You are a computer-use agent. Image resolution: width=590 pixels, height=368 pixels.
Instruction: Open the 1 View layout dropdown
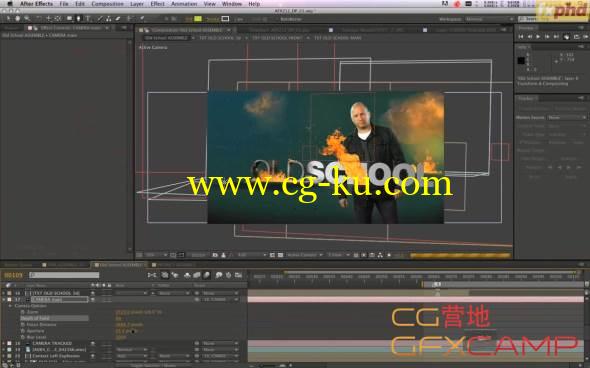[x=338, y=255]
